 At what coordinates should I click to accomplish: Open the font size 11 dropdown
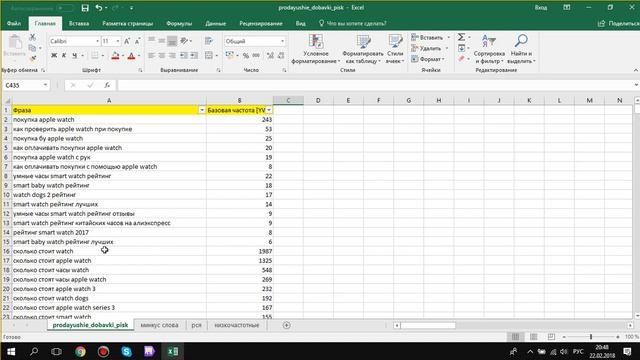(x=118, y=41)
